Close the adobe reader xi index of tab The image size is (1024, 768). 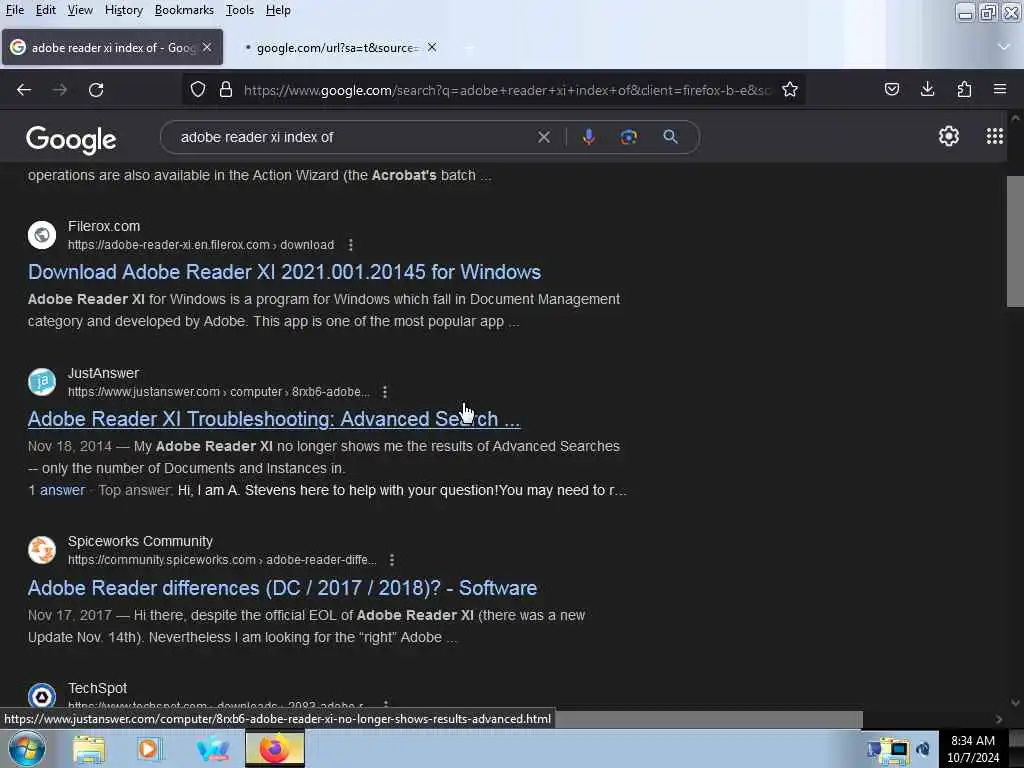[x=207, y=48]
